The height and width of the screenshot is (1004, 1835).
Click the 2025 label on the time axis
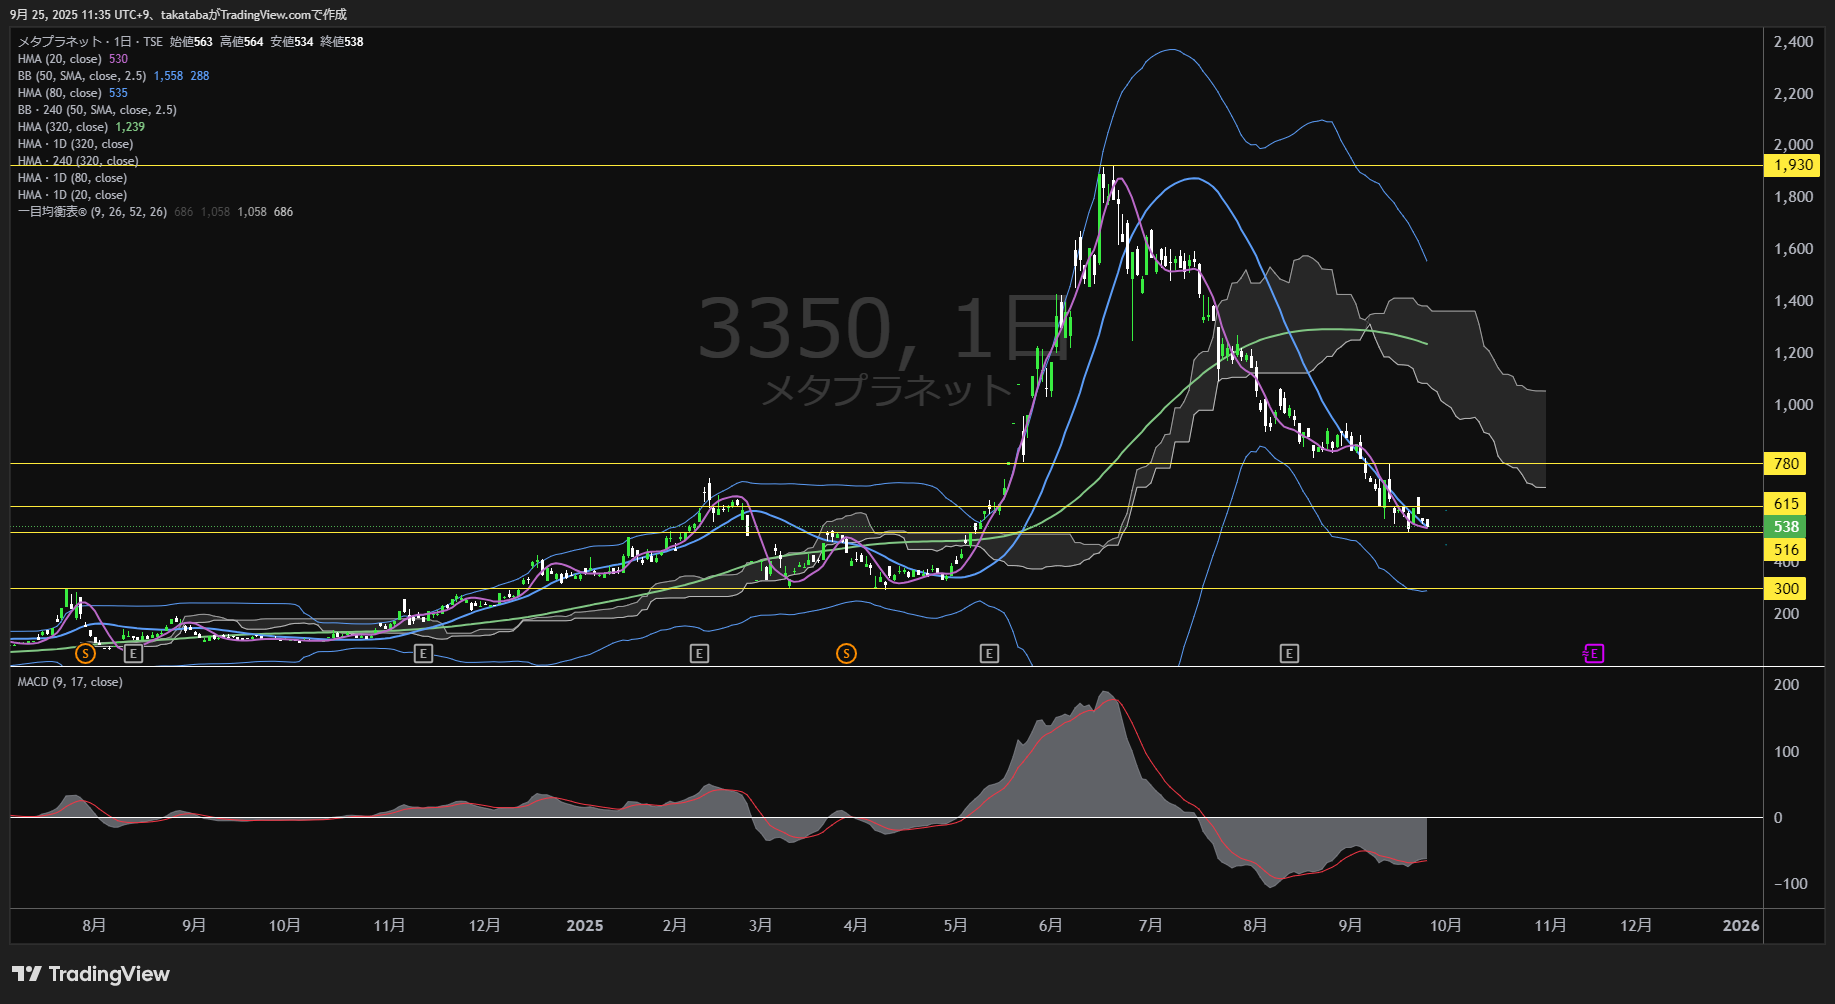tap(585, 926)
